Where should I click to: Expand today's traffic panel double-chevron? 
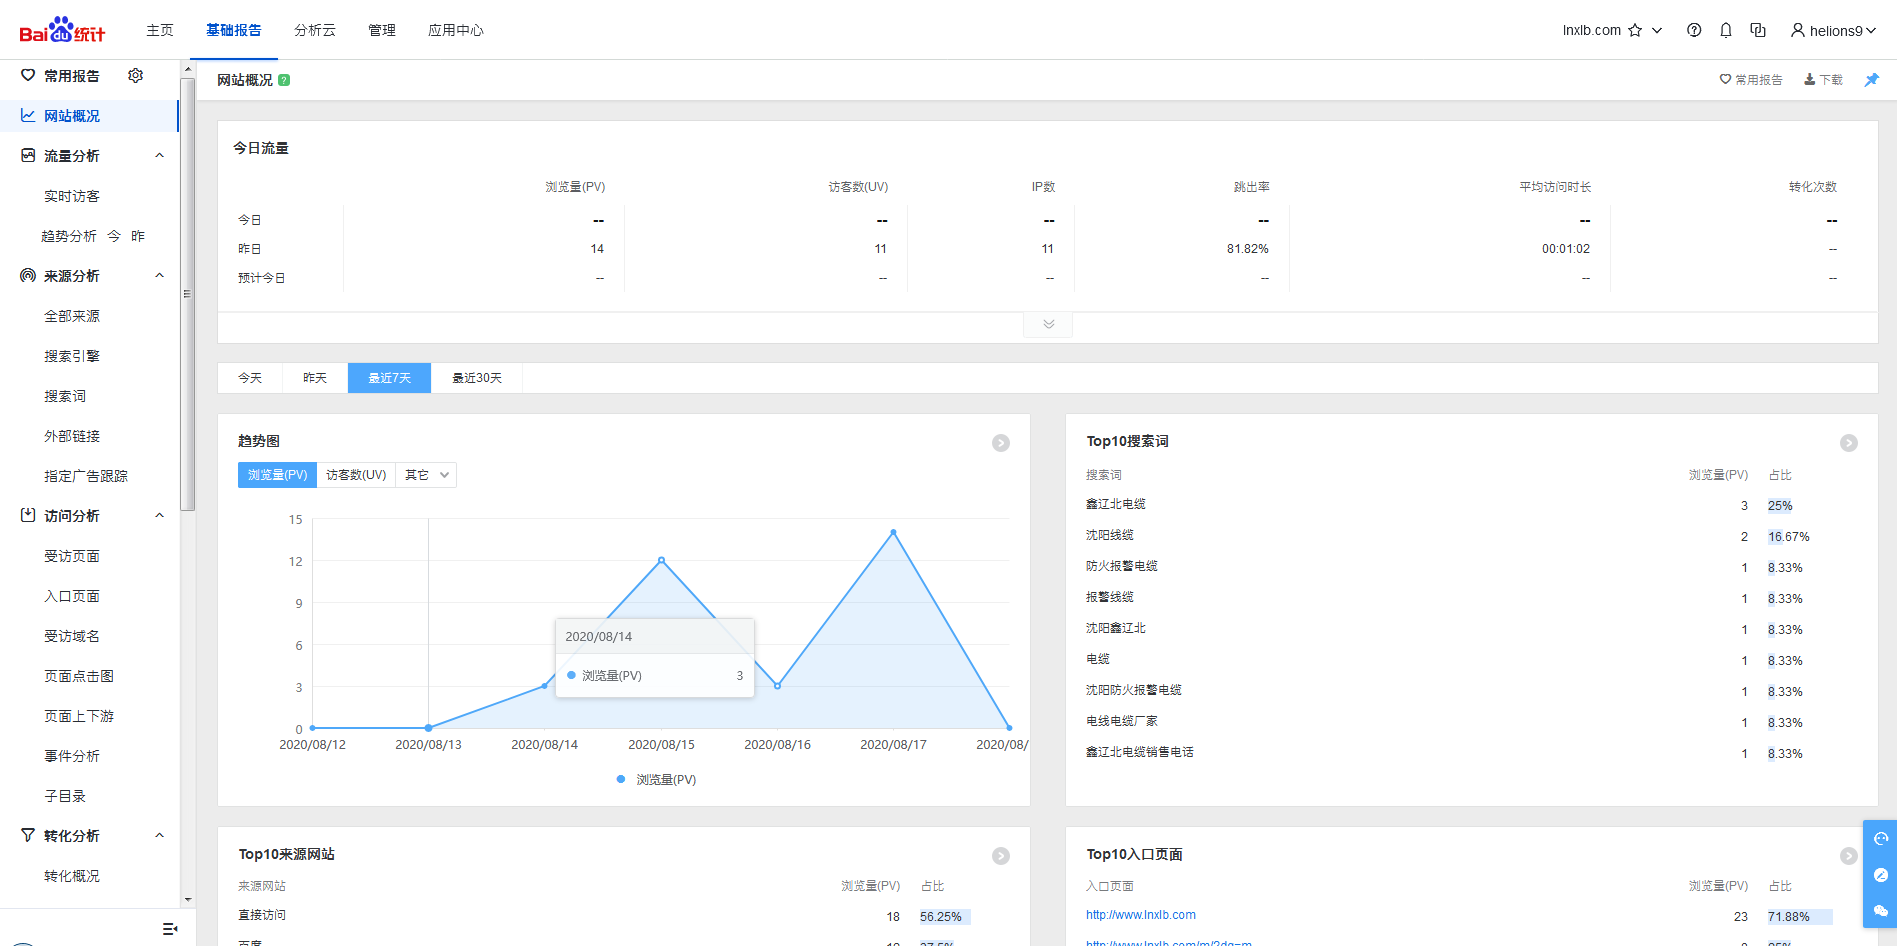click(1048, 324)
